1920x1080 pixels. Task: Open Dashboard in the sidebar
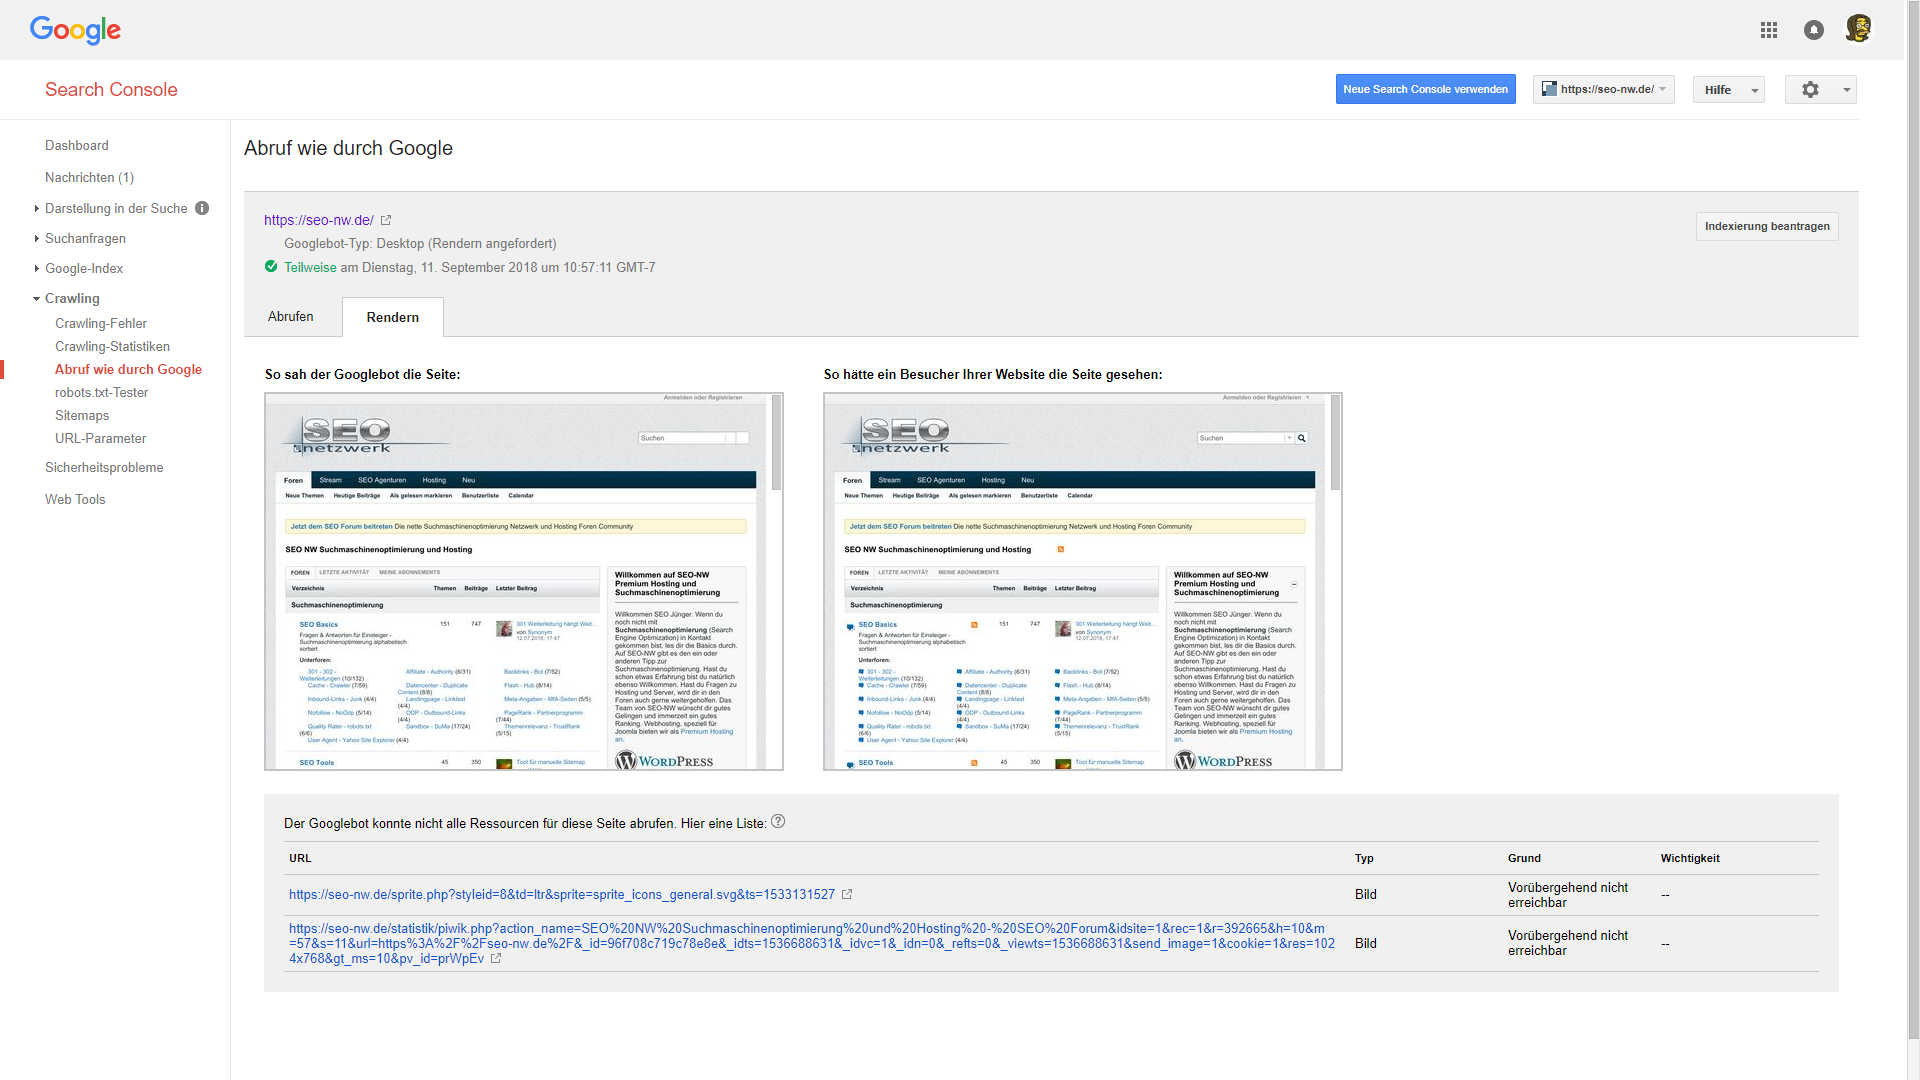tap(77, 145)
